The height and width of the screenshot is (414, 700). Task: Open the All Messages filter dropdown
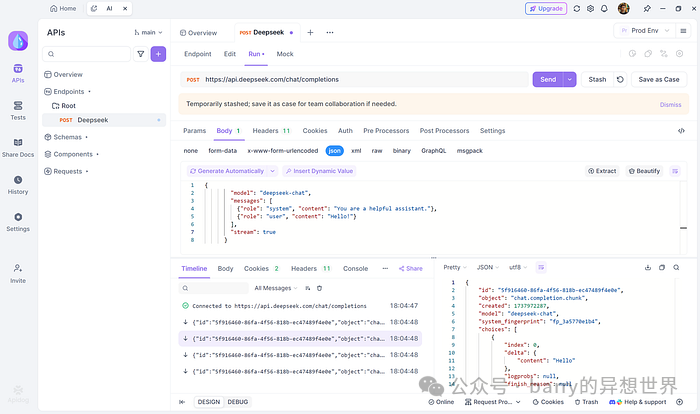point(275,289)
